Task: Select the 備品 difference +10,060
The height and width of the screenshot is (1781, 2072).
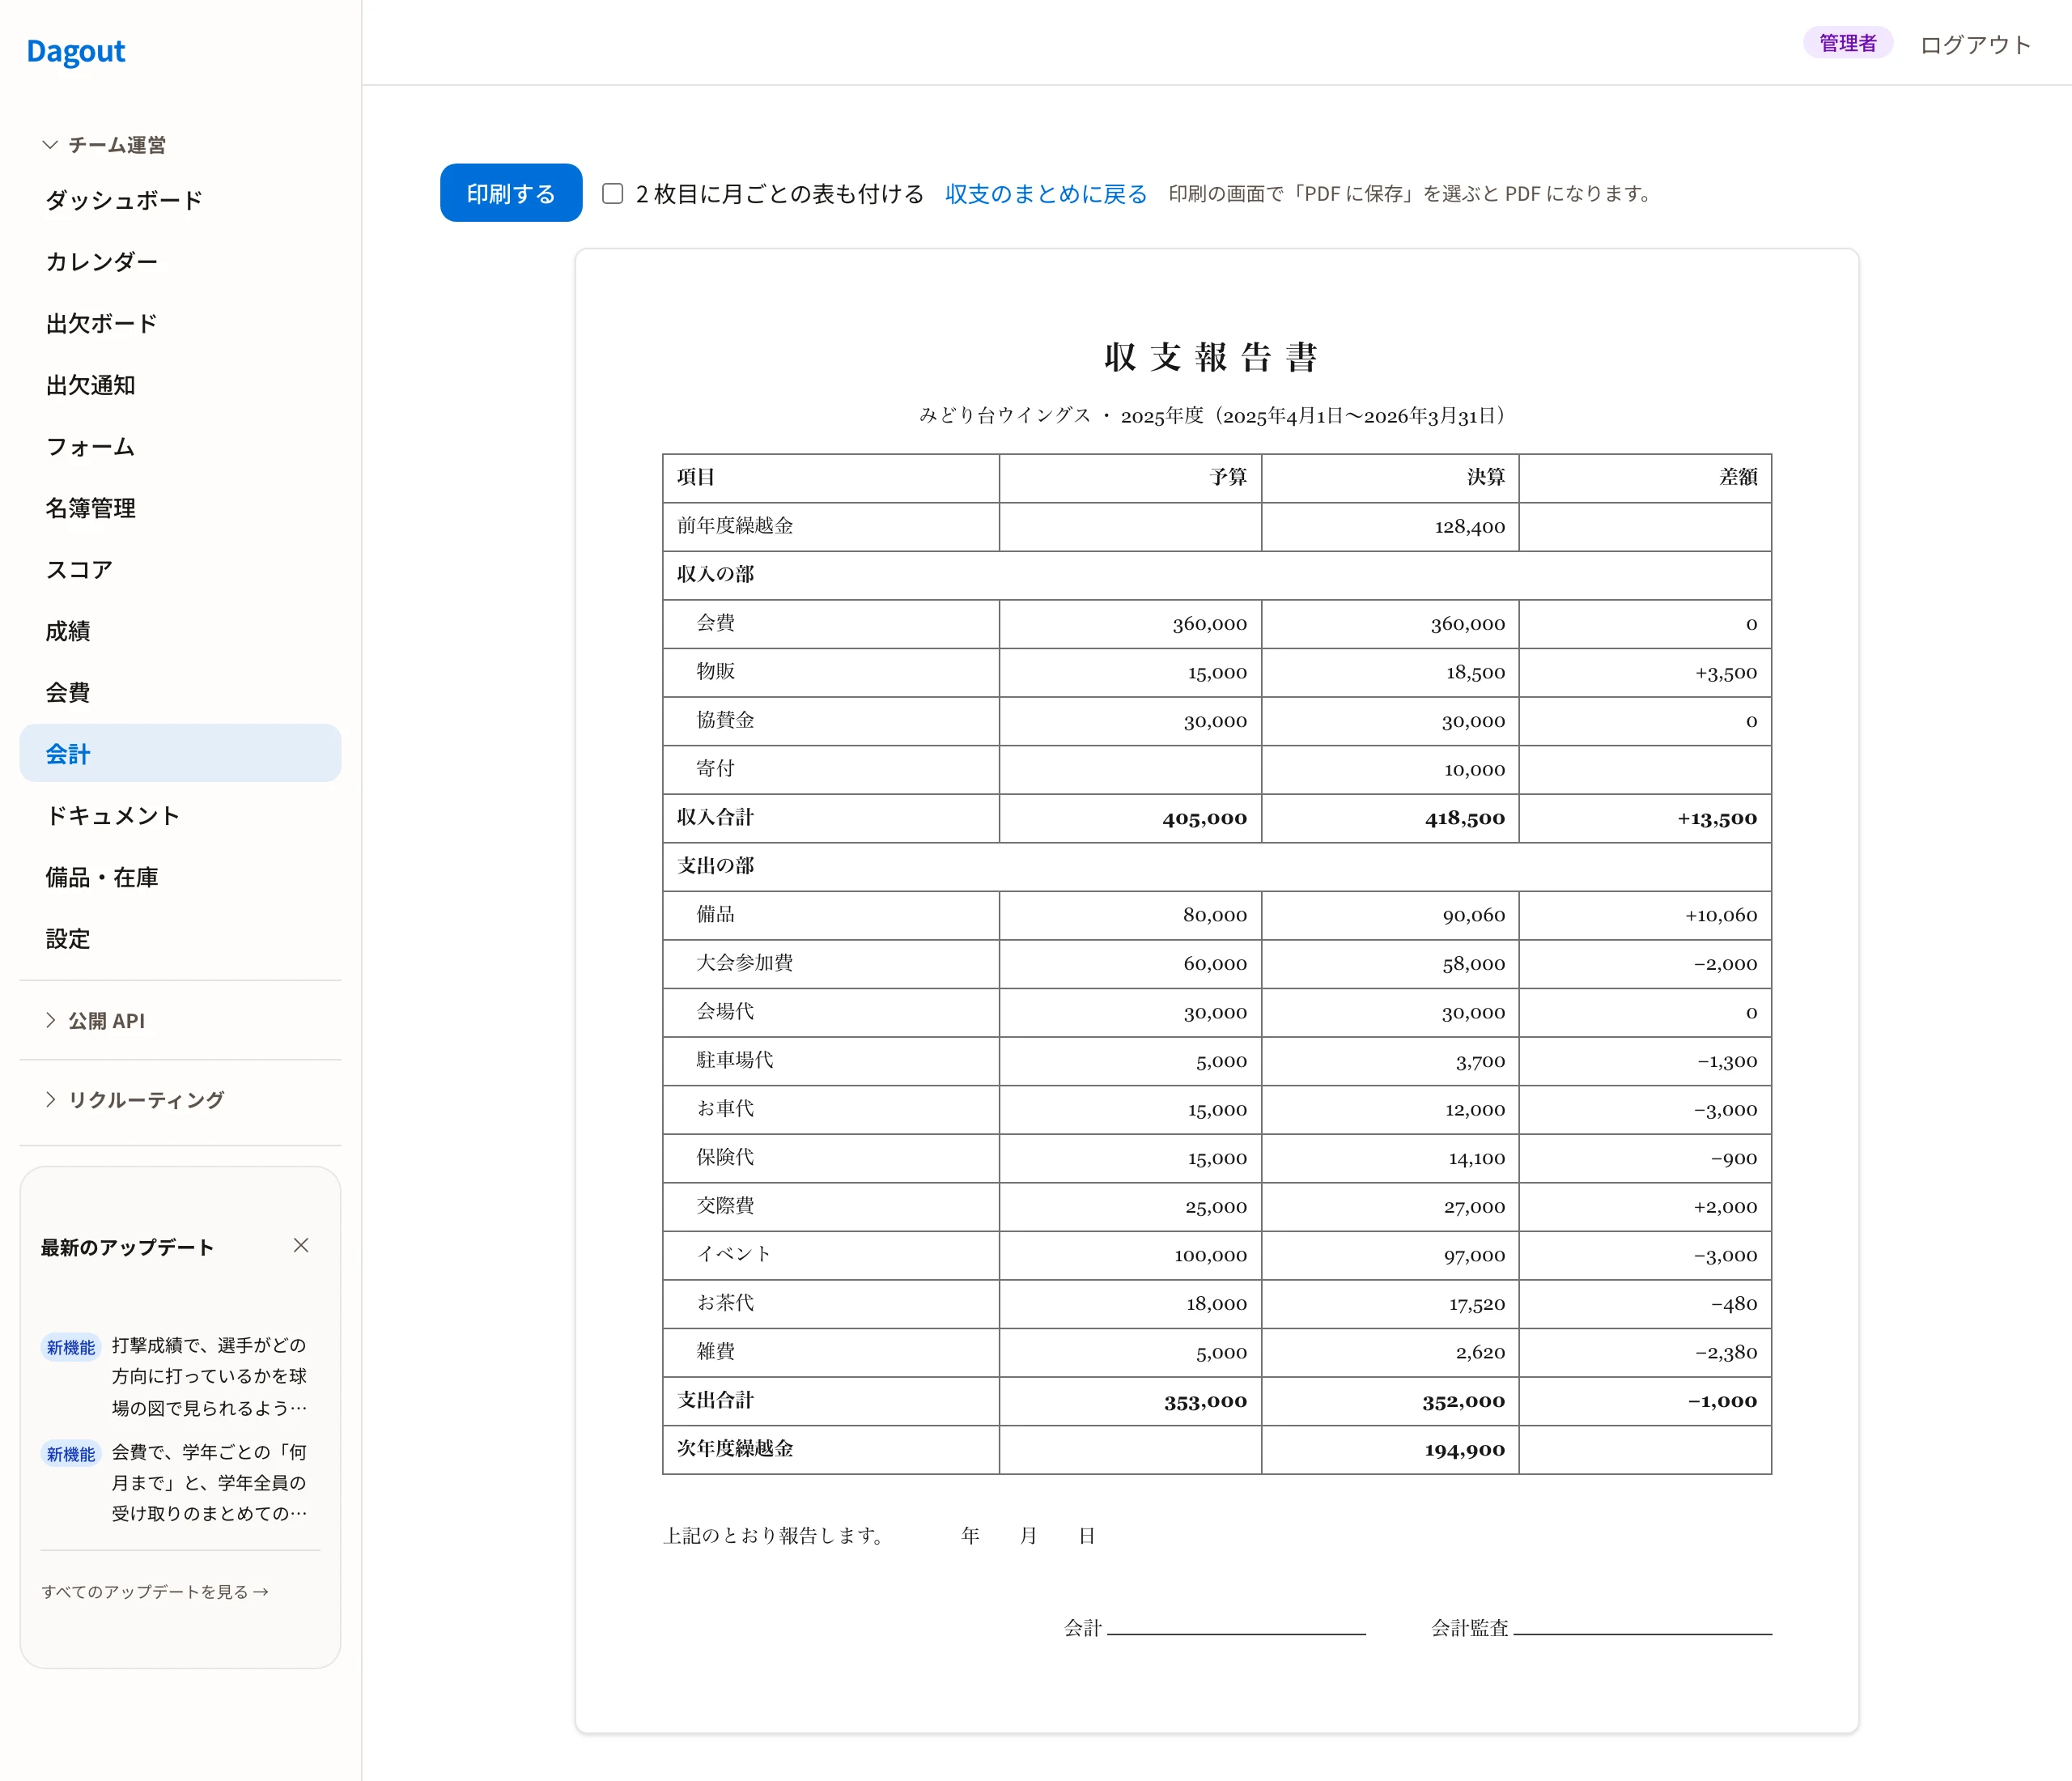Action: (1720, 915)
